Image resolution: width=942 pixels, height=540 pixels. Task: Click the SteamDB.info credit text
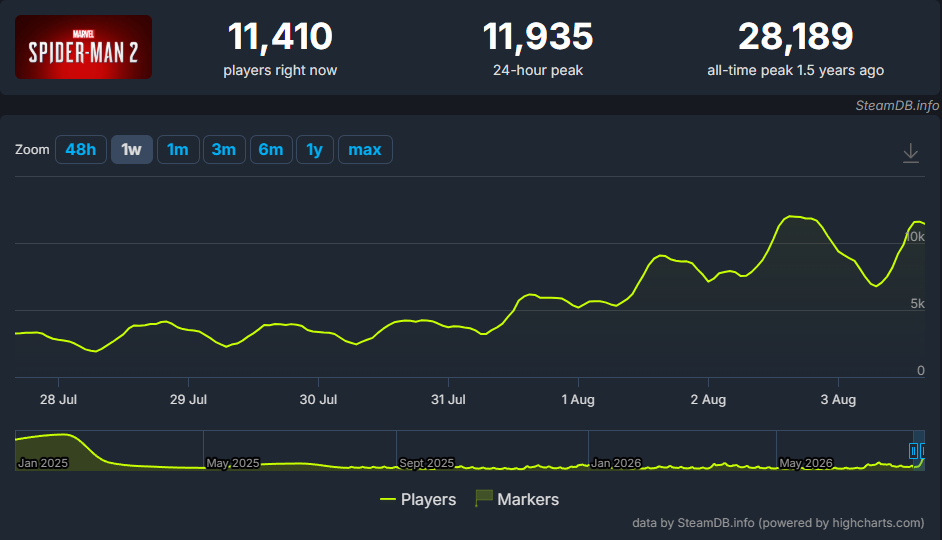(897, 106)
